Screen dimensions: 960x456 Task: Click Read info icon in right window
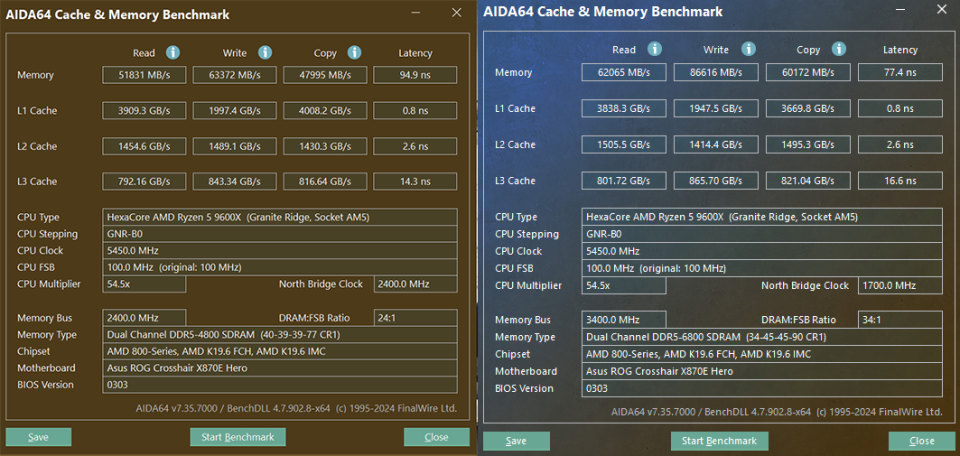pyautogui.click(x=655, y=49)
